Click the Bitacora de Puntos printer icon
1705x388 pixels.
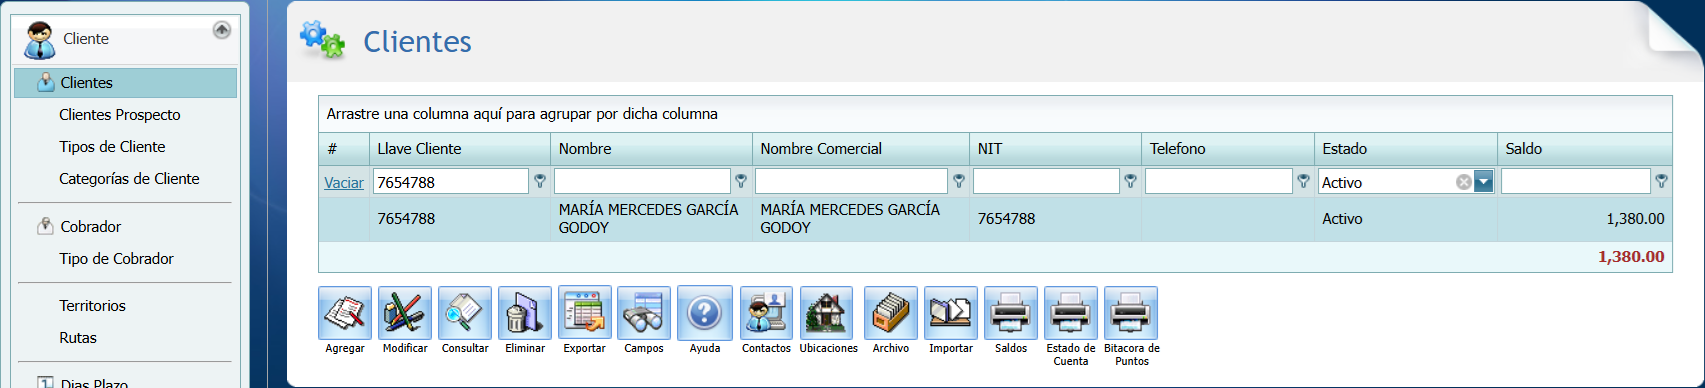click(1131, 313)
